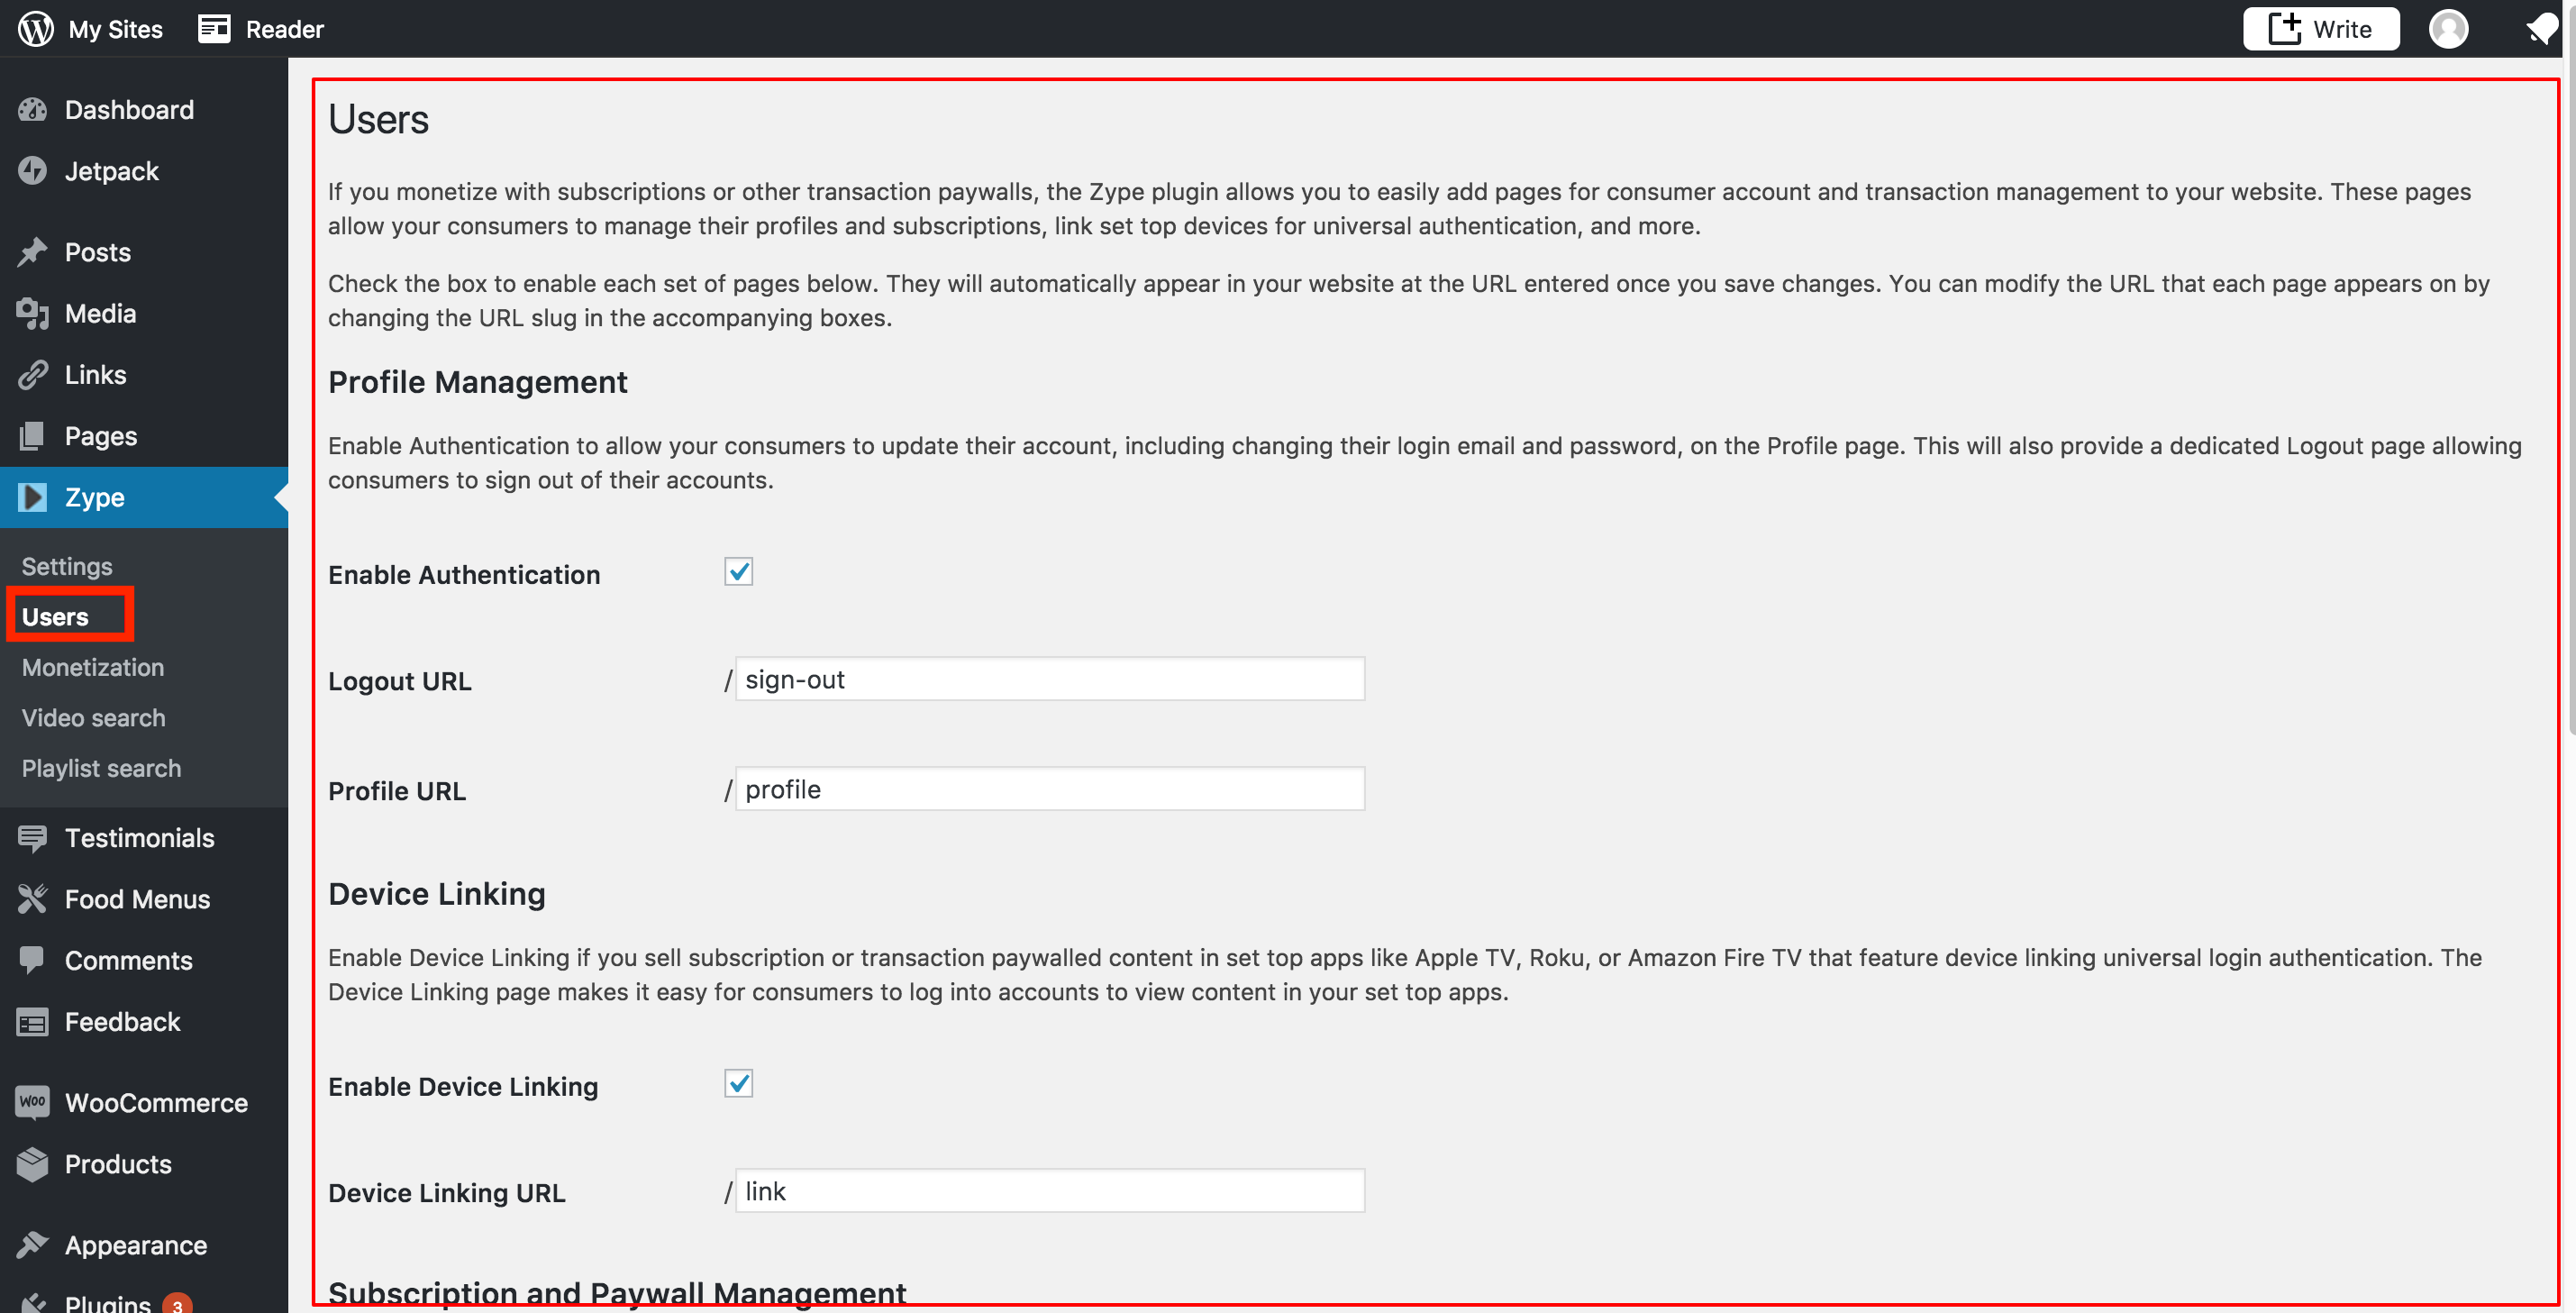The height and width of the screenshot is (1313, 2576).
Task: Click the Write button
Action: coord(2321,29)
